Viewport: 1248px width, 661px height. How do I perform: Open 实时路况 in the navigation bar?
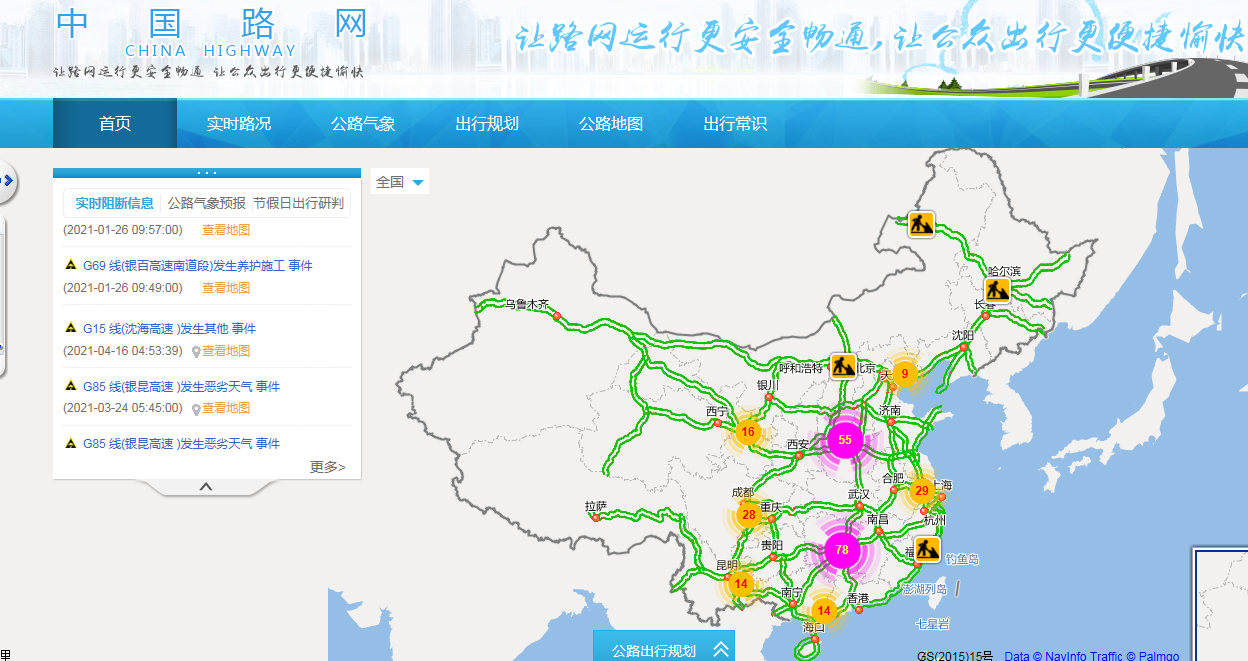pyautogui.click(x=239, y=124)
